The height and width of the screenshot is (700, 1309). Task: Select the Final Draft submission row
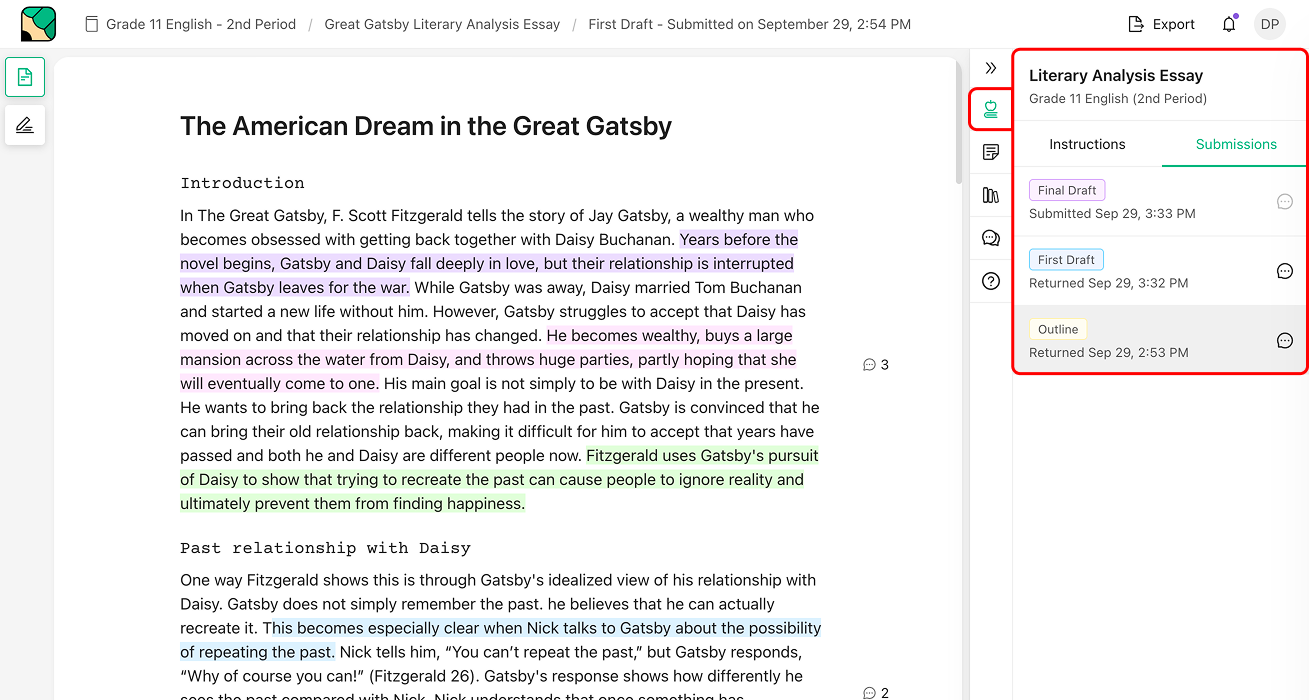pos(1160,201)
